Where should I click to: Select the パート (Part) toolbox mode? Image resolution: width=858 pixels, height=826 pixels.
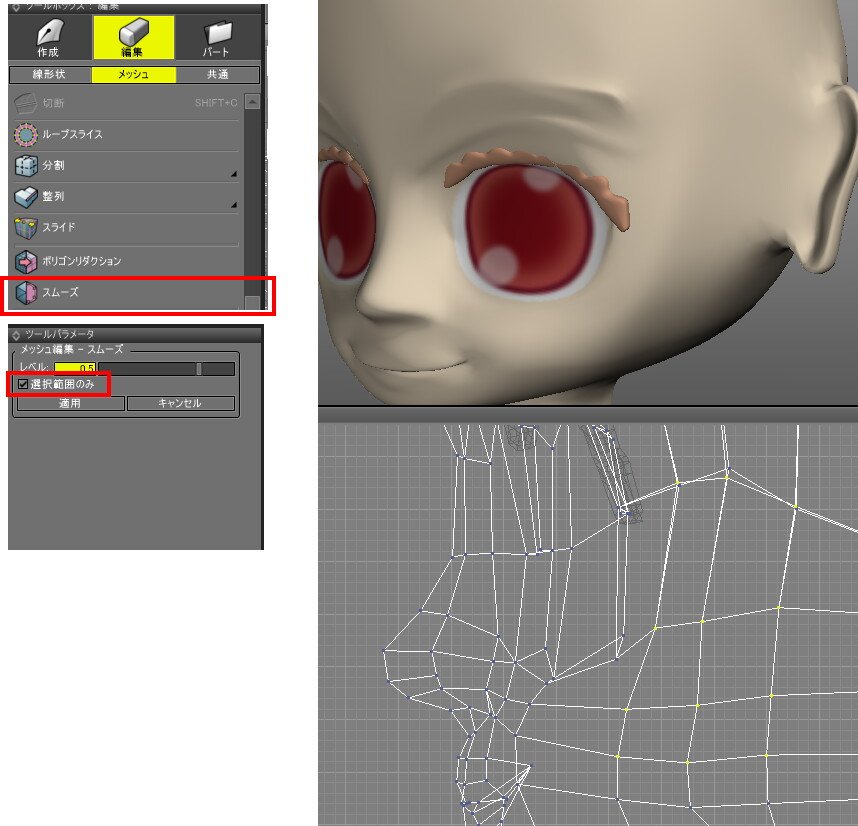coord(217,37)
